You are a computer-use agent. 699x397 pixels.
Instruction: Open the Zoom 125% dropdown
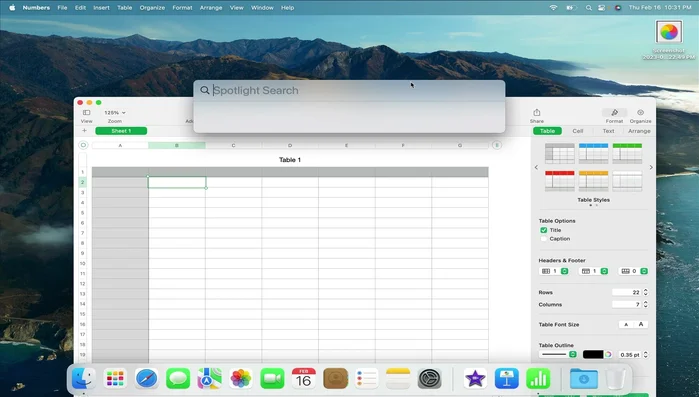[x=115, y=113]
